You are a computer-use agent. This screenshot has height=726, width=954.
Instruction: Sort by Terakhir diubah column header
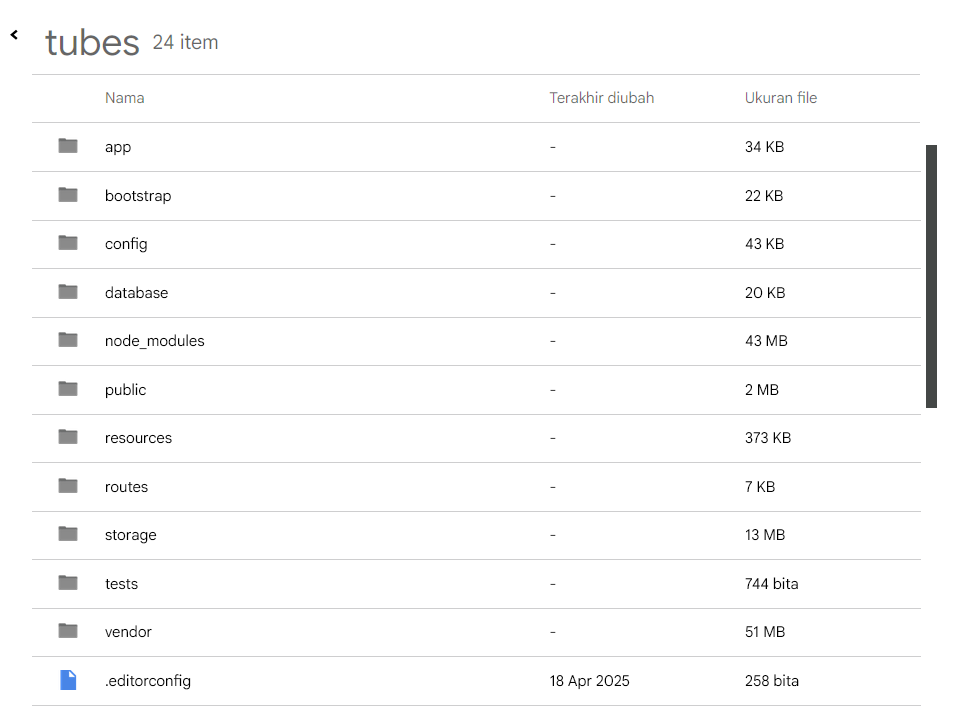(x=601, y=98)
